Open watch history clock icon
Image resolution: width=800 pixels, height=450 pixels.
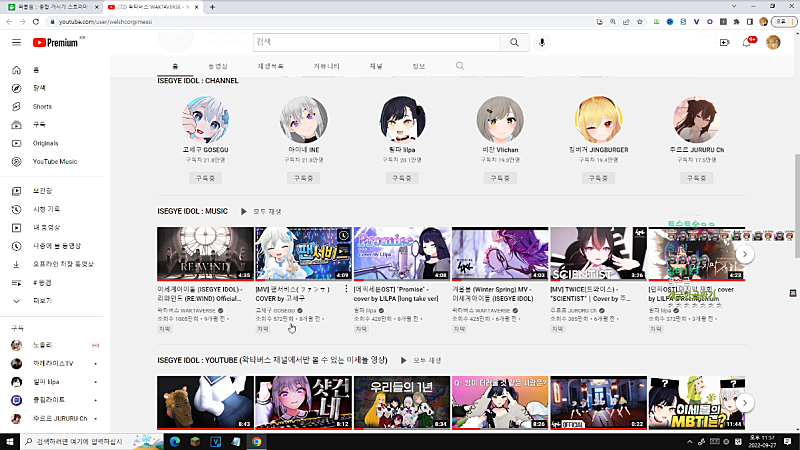coord(16,209)
